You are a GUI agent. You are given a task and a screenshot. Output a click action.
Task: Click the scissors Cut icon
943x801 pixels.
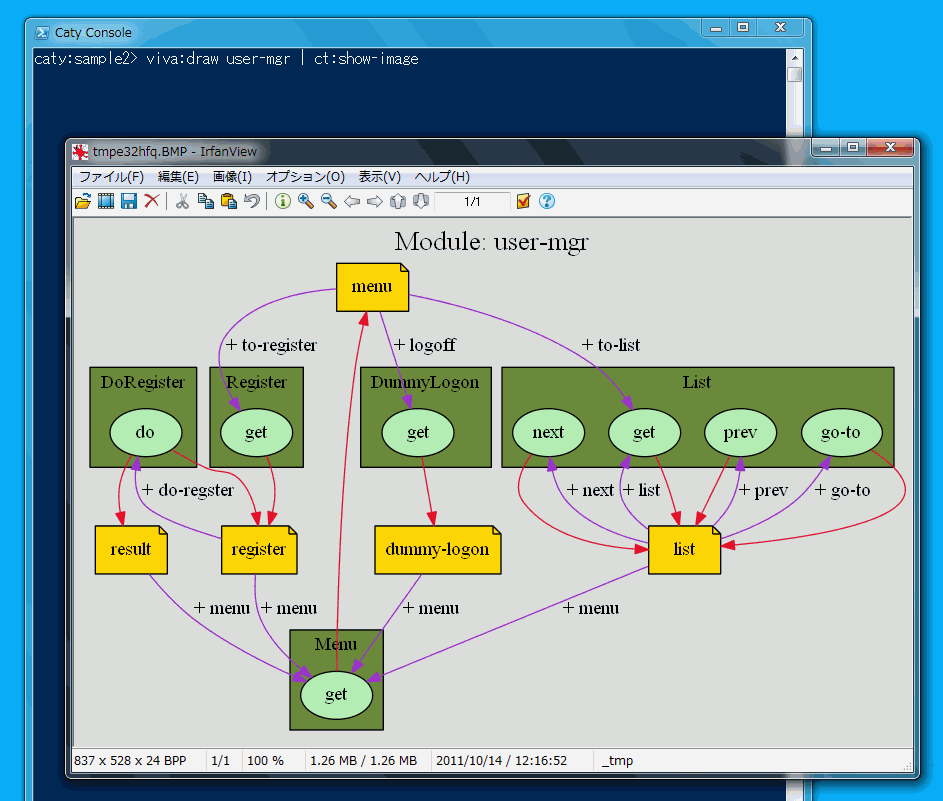182,202
